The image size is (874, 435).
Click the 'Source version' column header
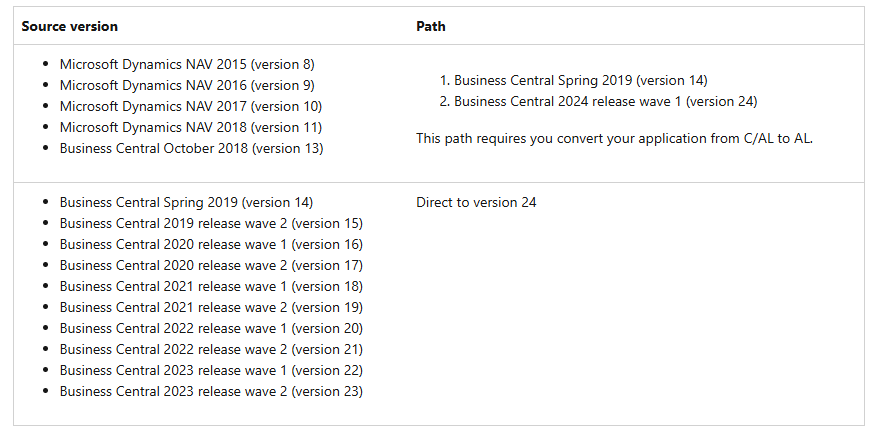pos(69,26)
